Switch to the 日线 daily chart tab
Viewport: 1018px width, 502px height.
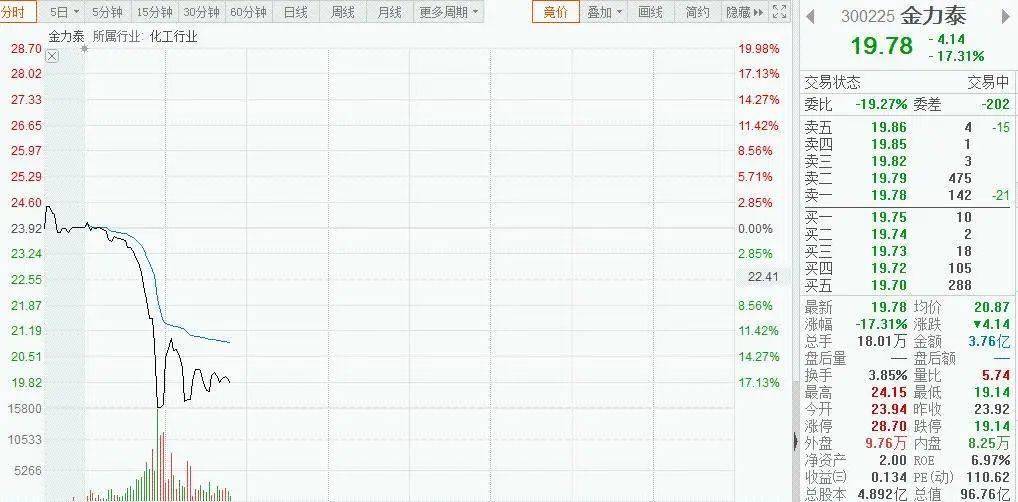pyautogui.click(x=295, y=12)
